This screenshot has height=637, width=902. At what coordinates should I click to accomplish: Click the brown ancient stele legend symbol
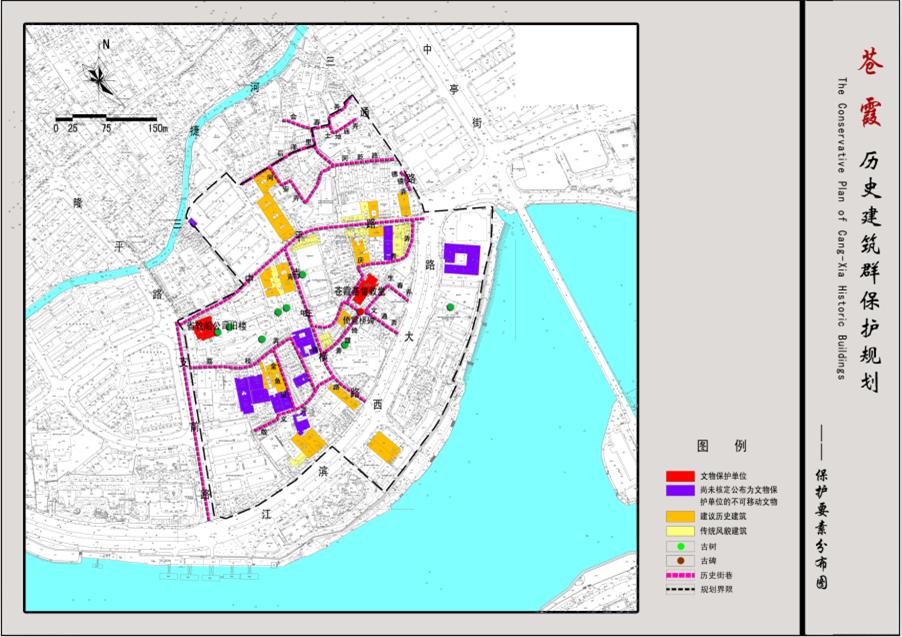682,561
